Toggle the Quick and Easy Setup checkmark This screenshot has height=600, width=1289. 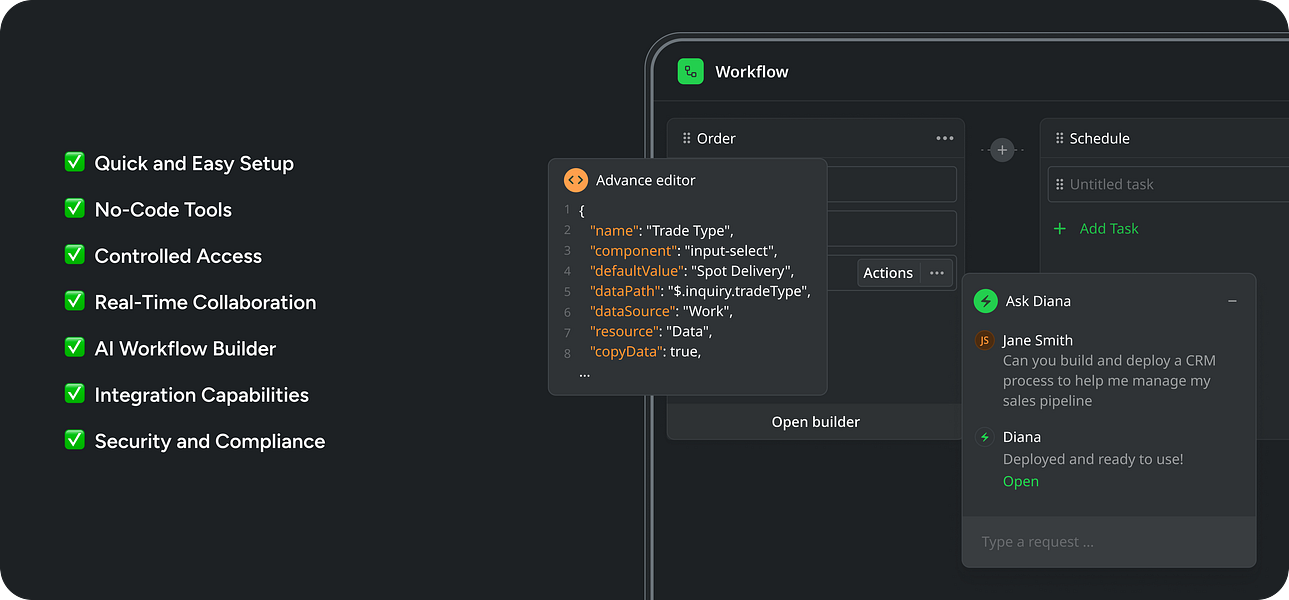[x=74, y=162]
